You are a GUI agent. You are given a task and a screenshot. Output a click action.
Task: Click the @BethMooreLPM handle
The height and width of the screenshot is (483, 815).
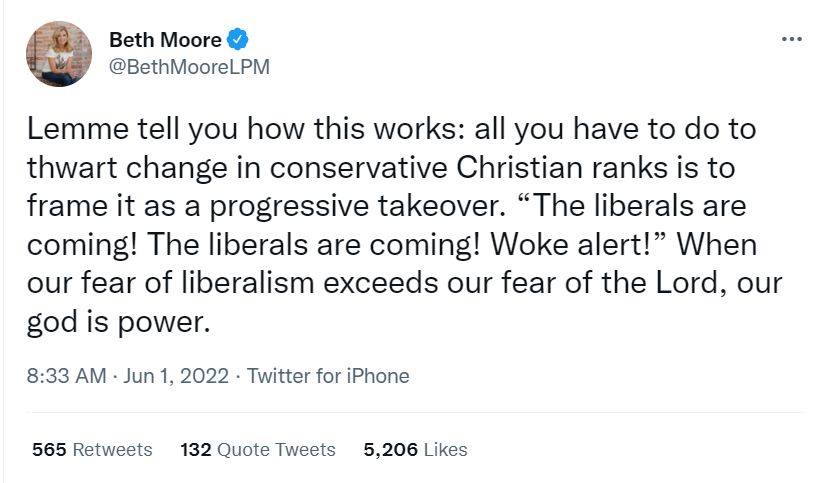189,66
